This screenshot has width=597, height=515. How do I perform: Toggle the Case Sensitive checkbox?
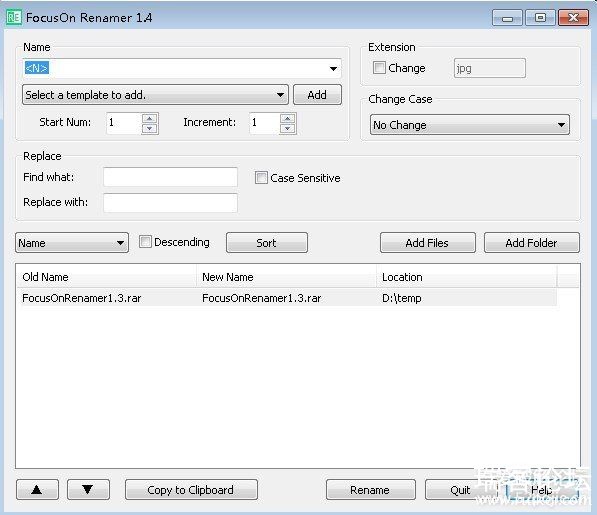point(261,178)
